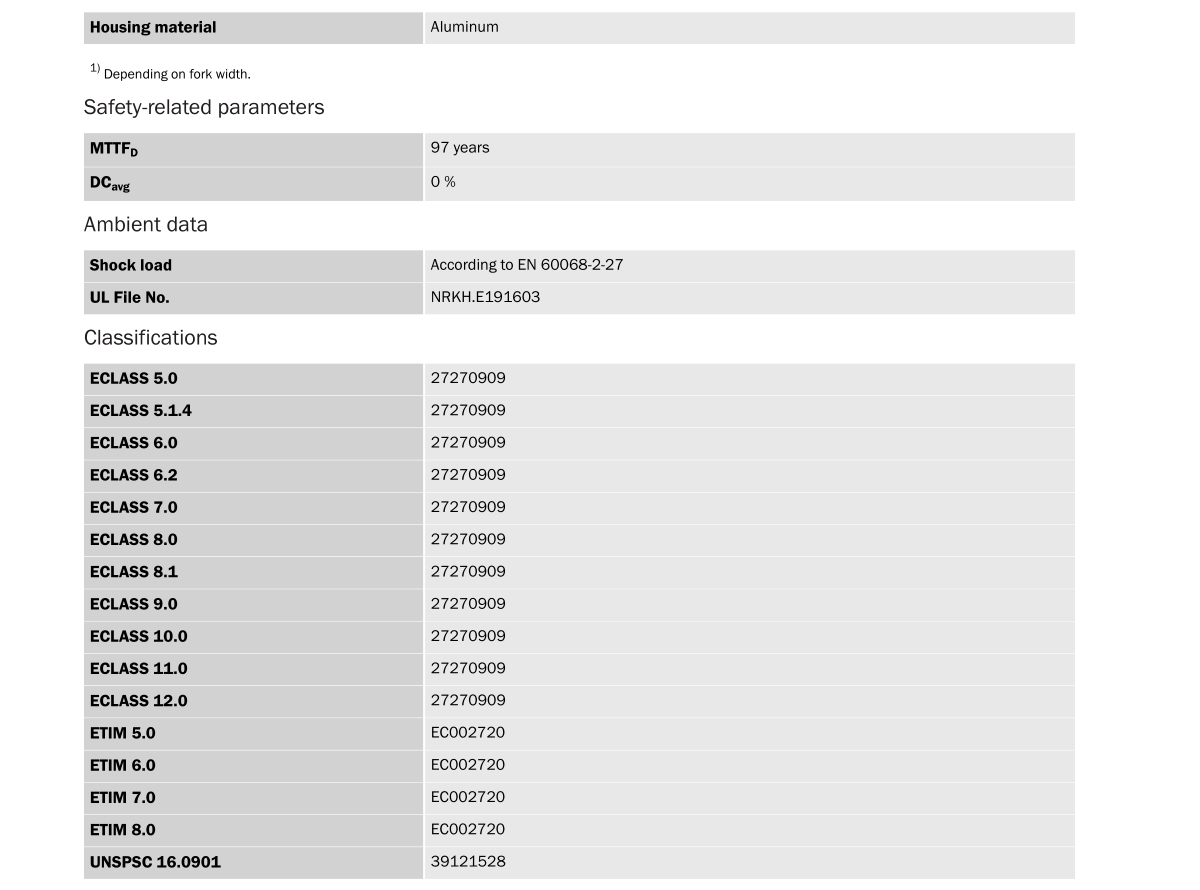
Task: Click the Classifications section heading
Action: tap(150, 338)
